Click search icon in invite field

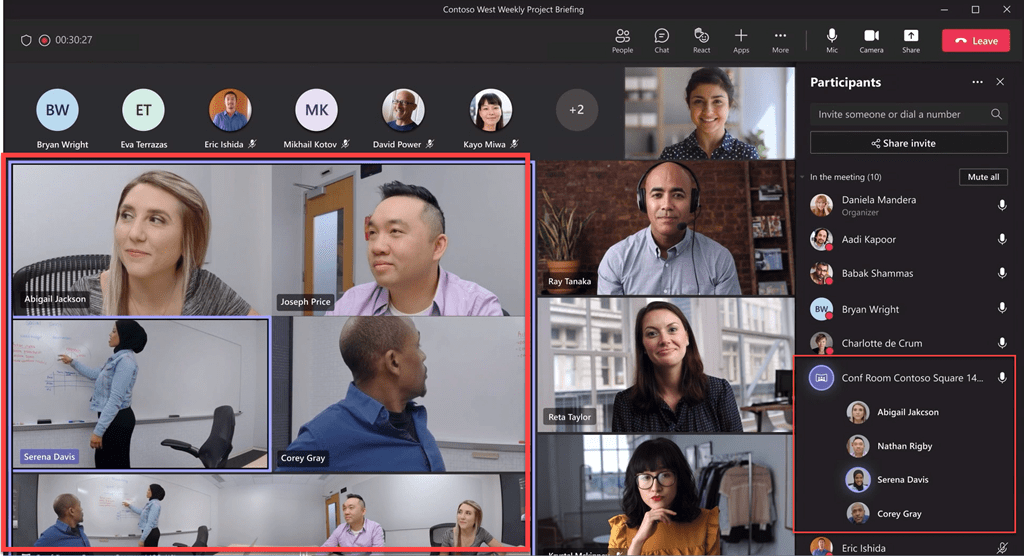(996, 114)
